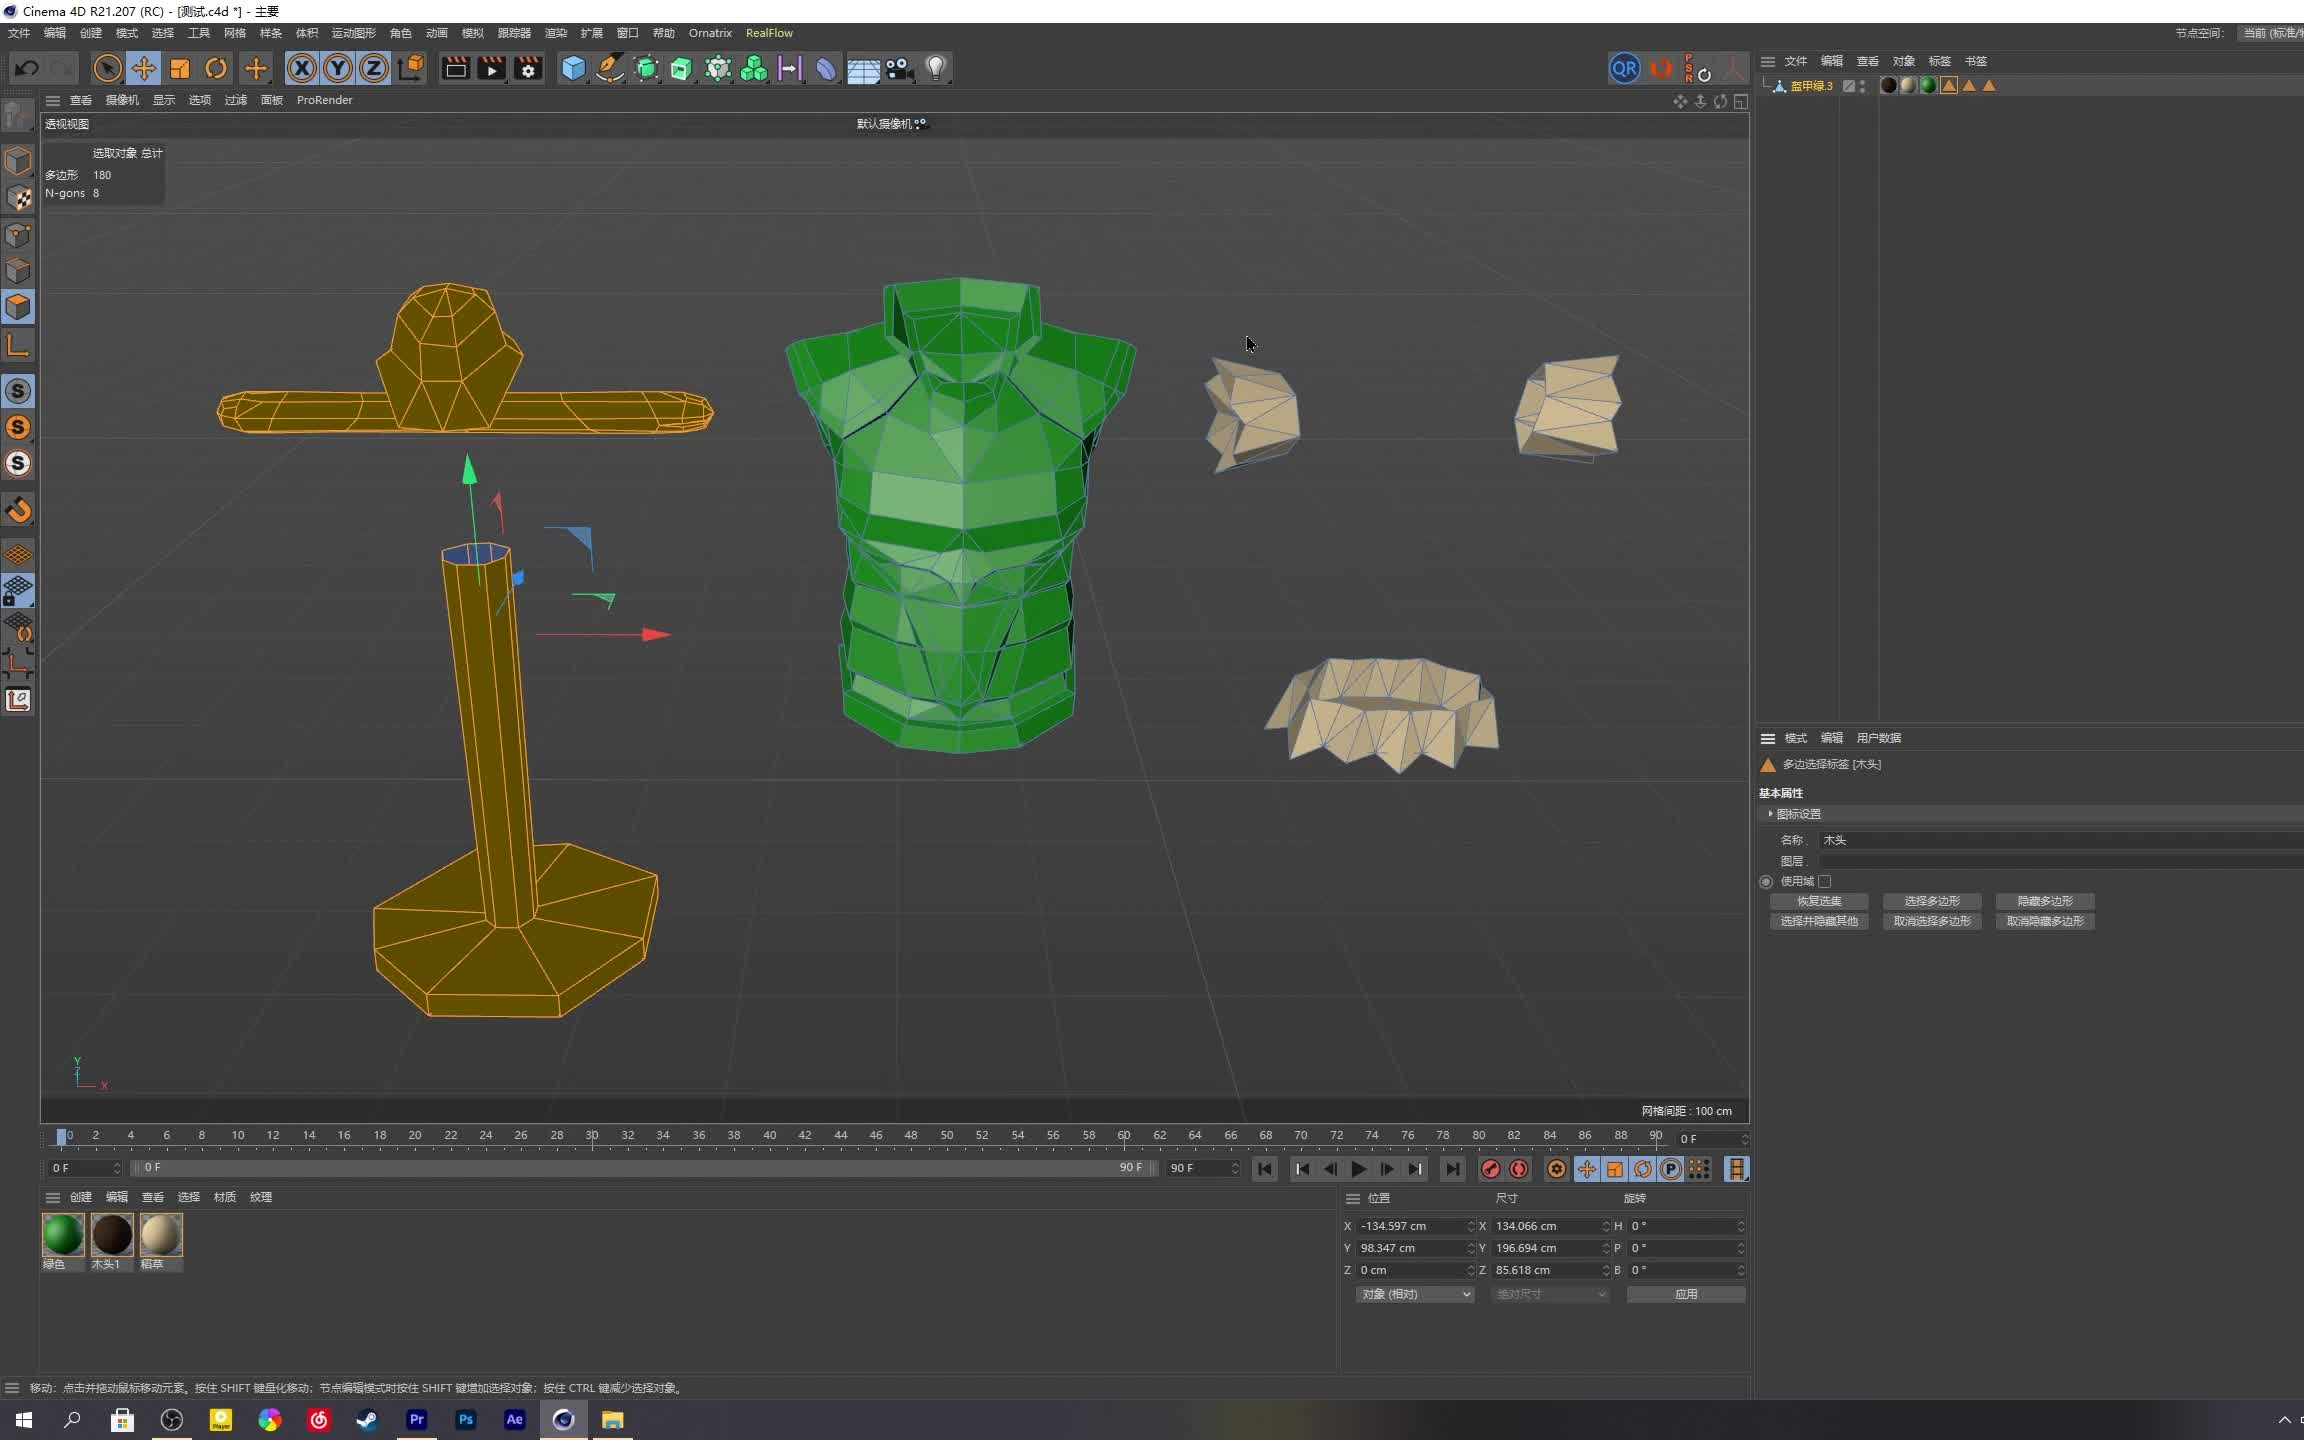Open the viewport 摄像机 menu
Image resolution: width=2304 pixels, height=1440 pixels.
coord(122,100)
